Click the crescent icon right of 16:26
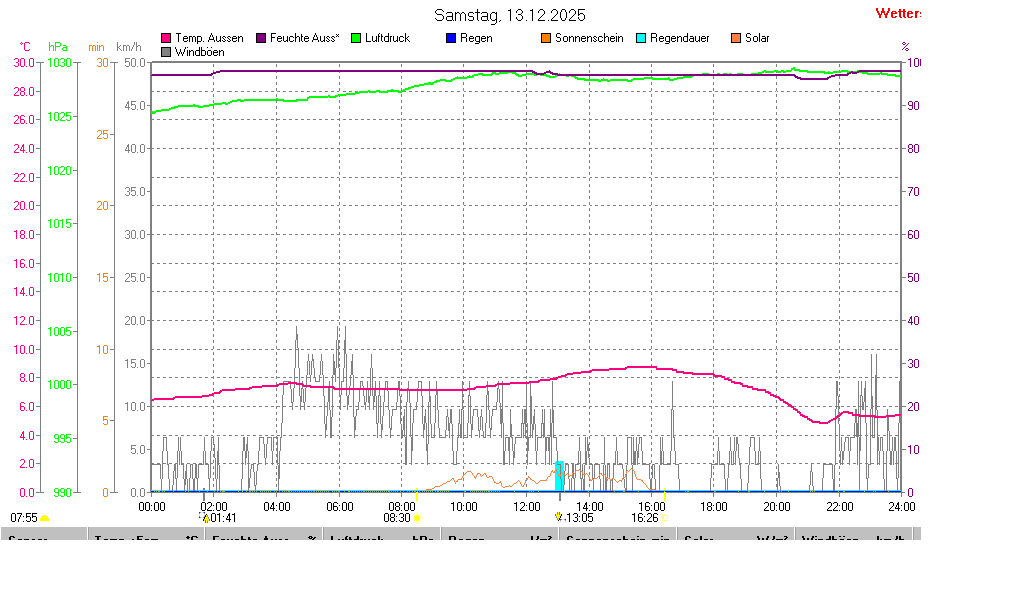The height and width of the screenshot is (608, 1024). pyautogui.click(x=664, y=518)
